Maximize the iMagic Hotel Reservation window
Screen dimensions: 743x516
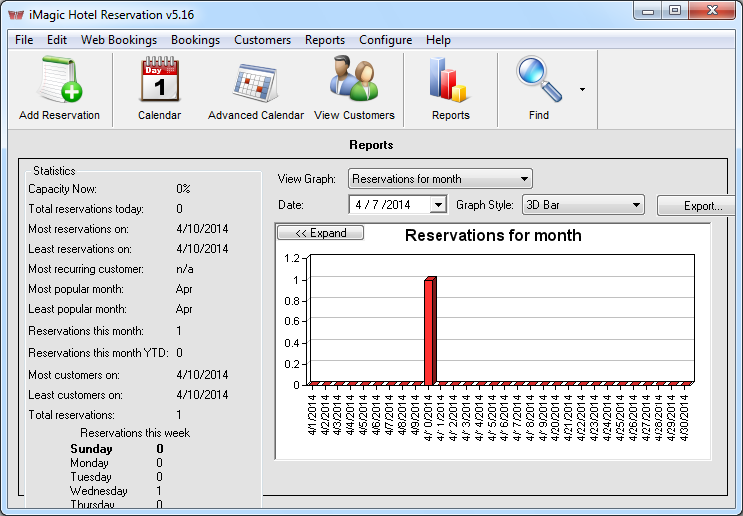[x=675, y=10]
